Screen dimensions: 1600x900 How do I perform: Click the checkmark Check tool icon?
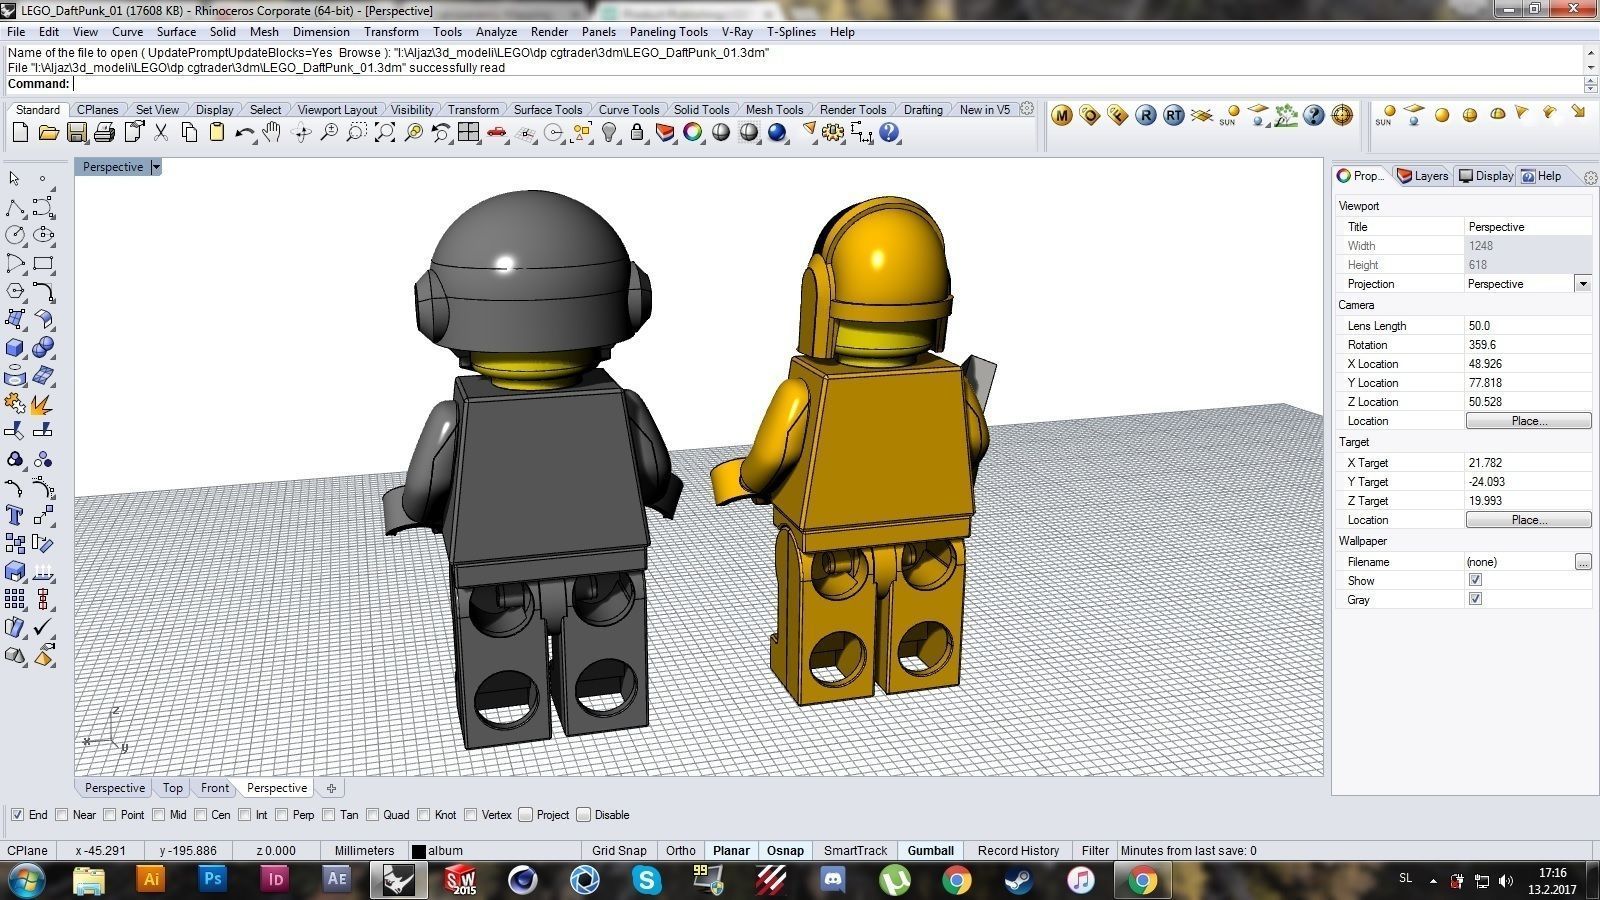click(x=43, y=627)
